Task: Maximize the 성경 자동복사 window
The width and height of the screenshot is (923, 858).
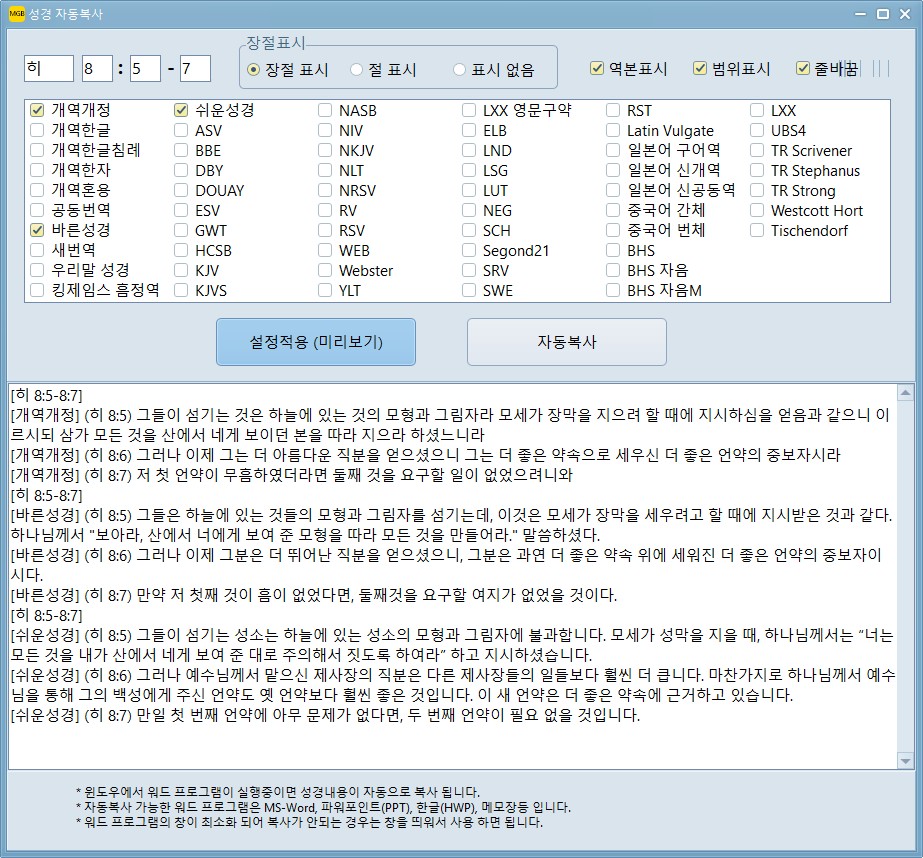Action: [x=883, y=14]
